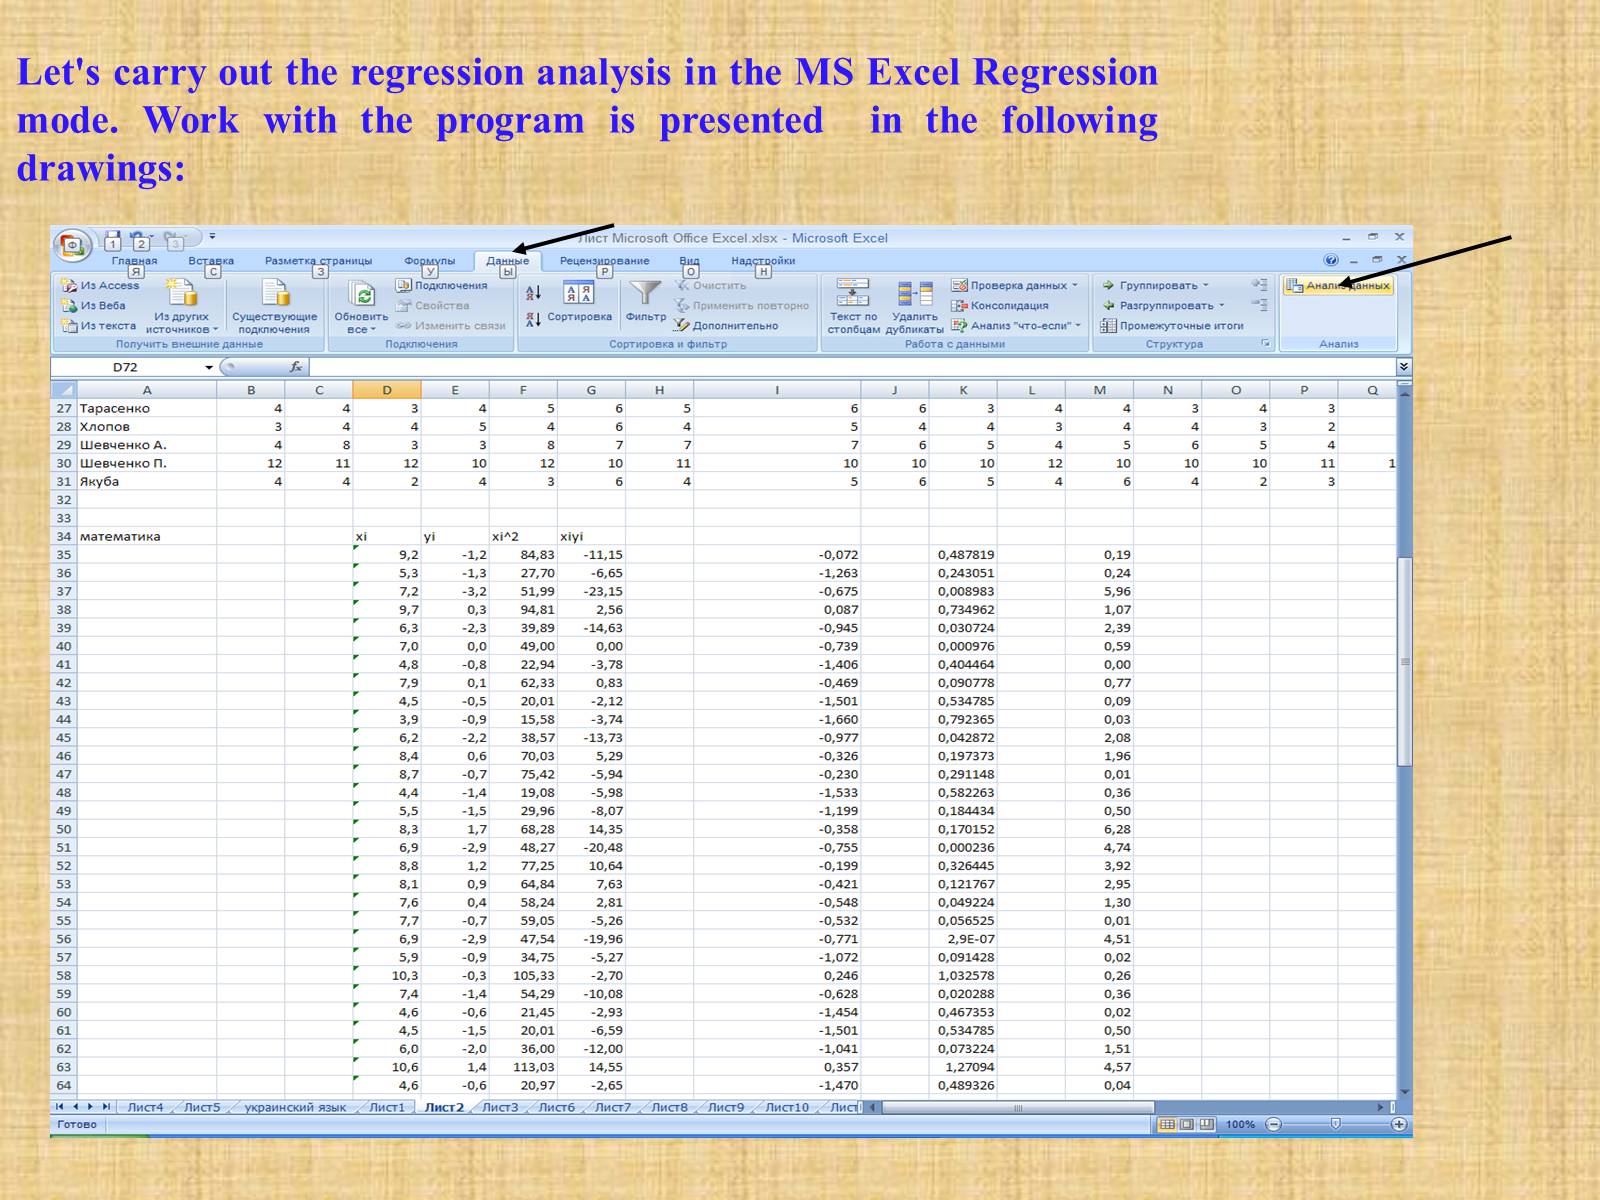The width and height of the screenshot is (1600, 1200).
Task: Zoom out with the minus button
Action: point(1273,1124)
